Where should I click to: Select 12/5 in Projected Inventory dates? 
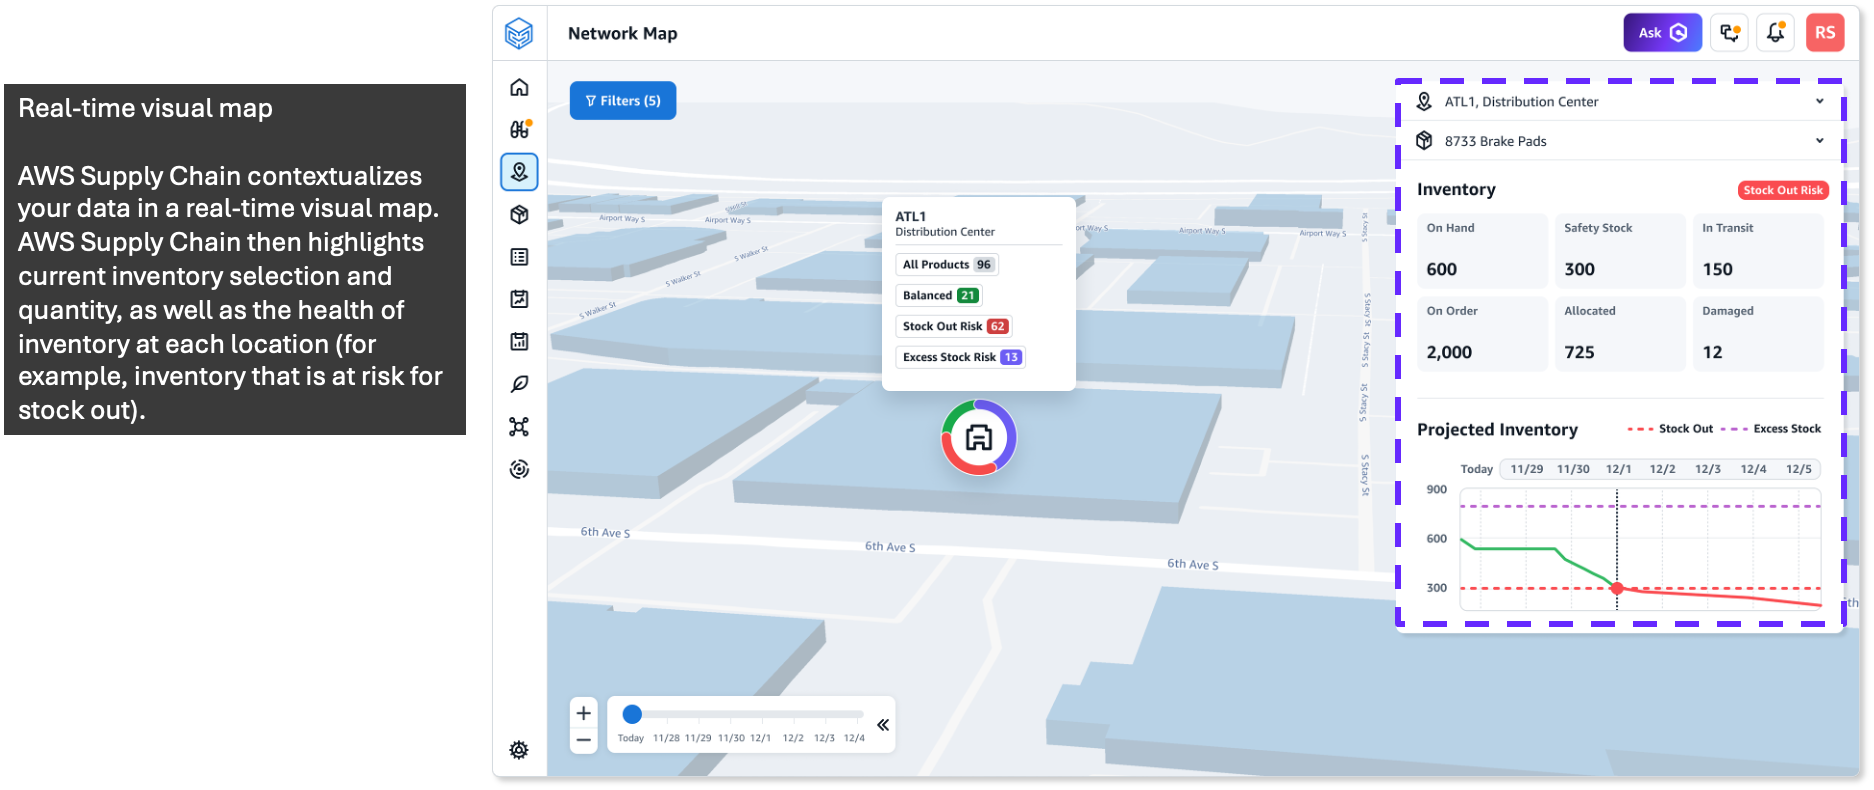coord(1799,469)
